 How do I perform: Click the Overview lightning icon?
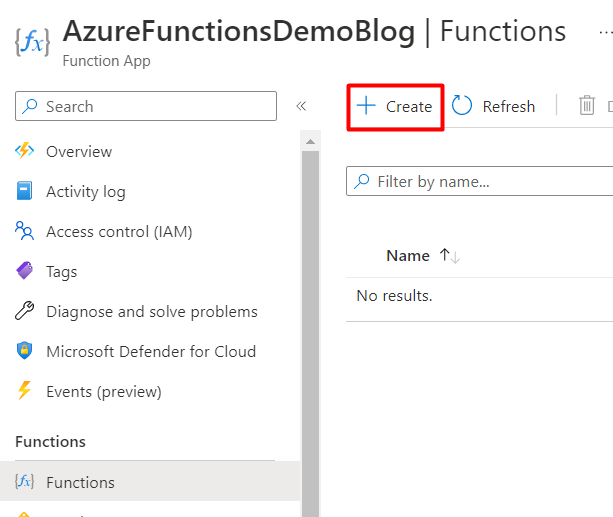coord(25,151)
